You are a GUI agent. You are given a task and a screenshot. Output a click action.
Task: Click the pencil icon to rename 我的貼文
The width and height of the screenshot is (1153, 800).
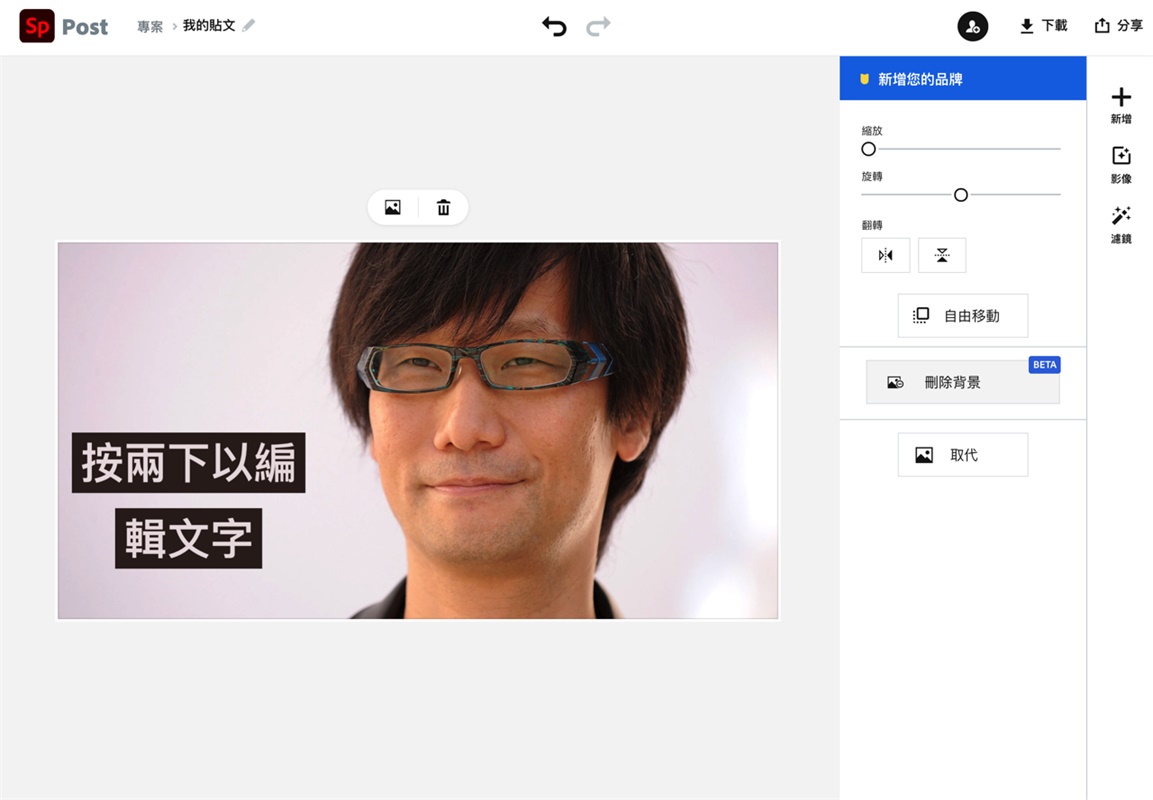pyautogui.click(x=249, y=26)
